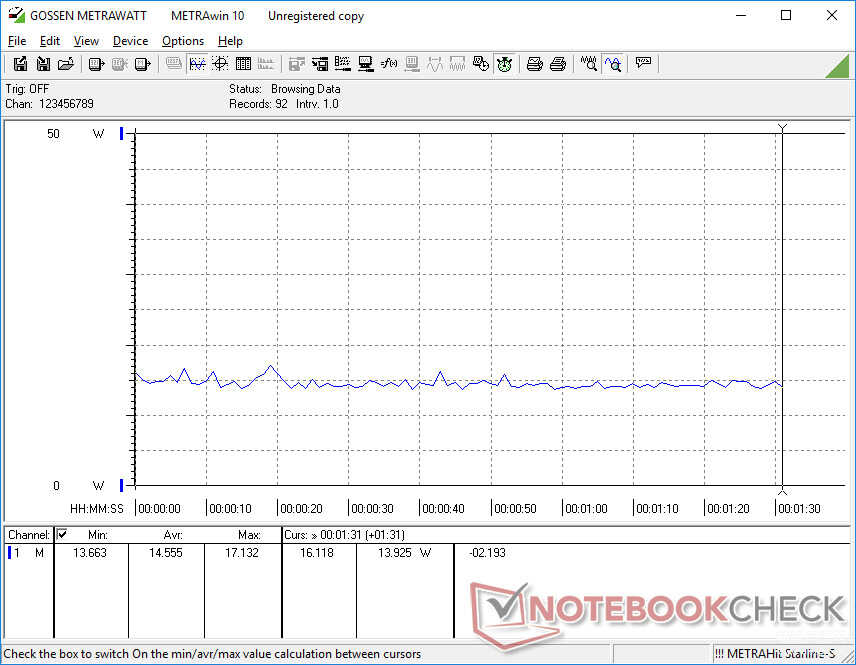
Task: Switch to the table view icon
Action: (x=243, y=64)
